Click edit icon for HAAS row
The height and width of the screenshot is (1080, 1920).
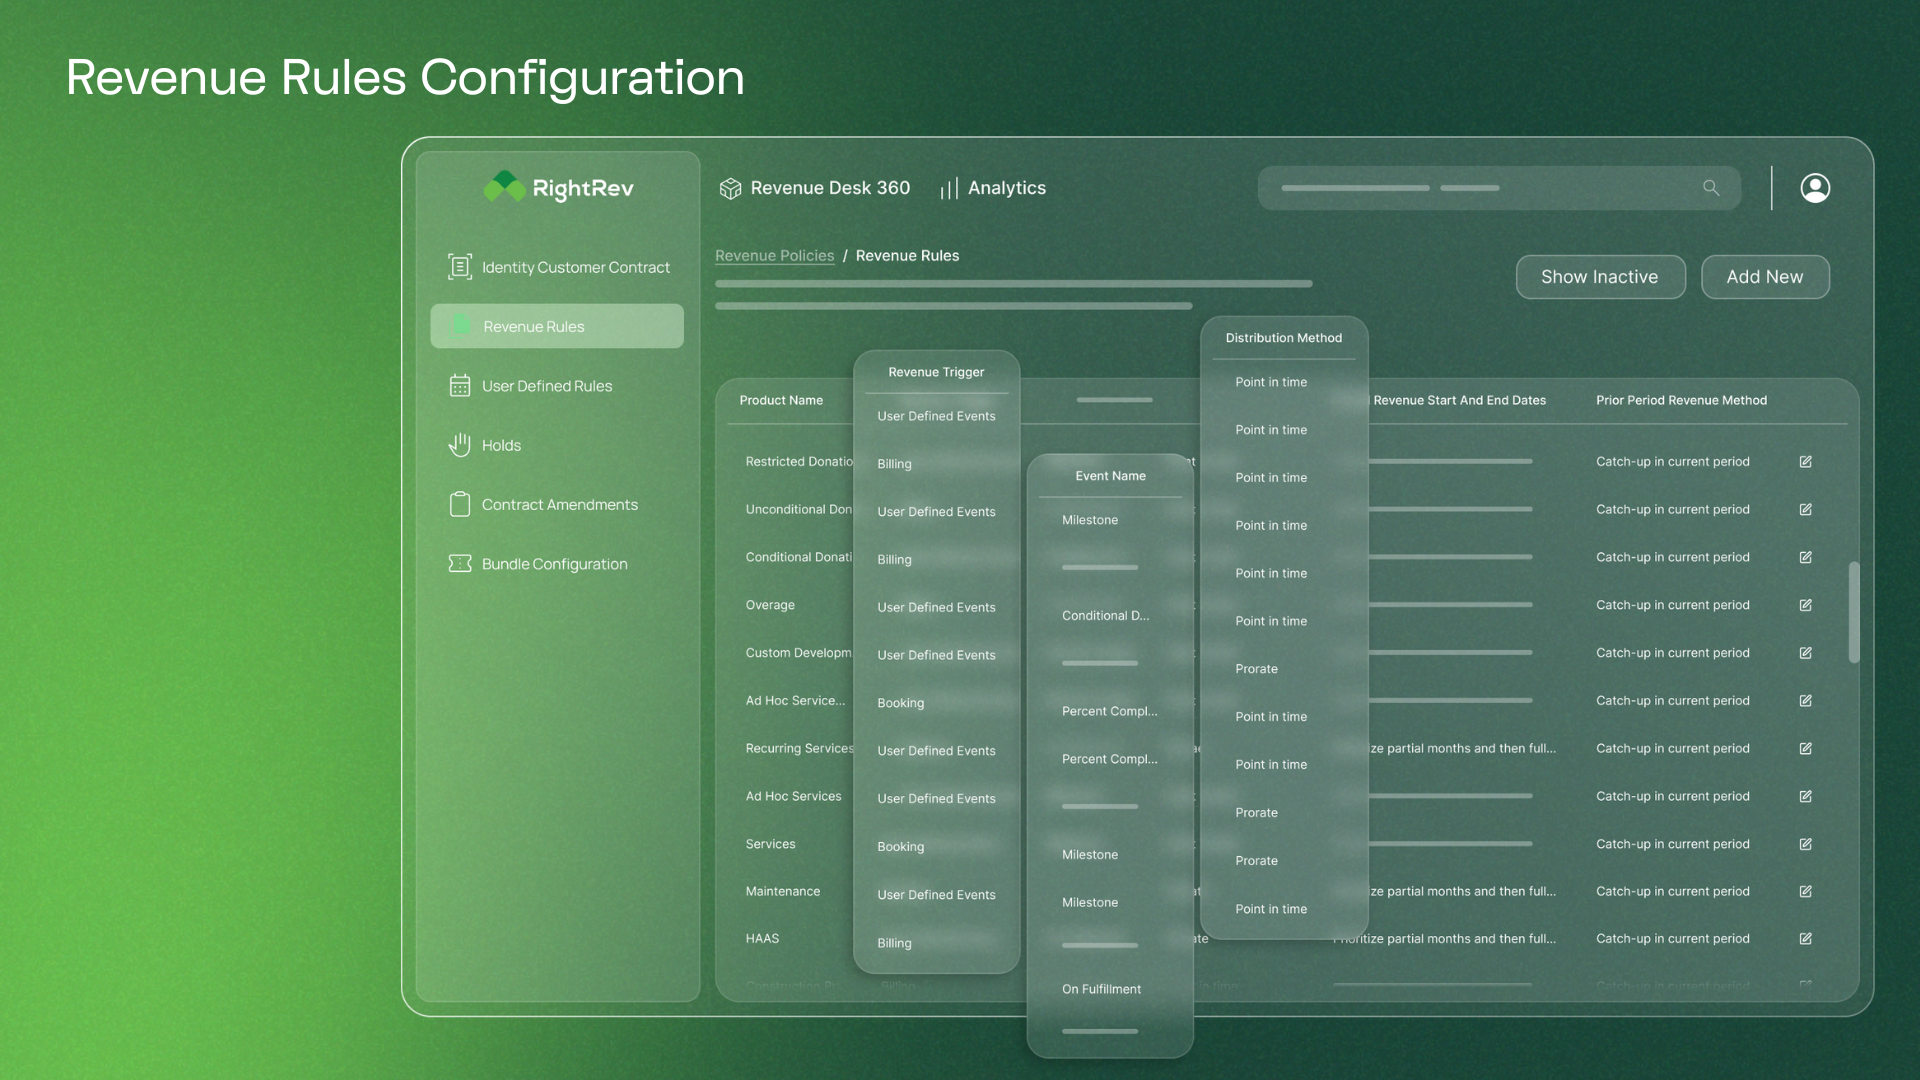[1805, 939]
